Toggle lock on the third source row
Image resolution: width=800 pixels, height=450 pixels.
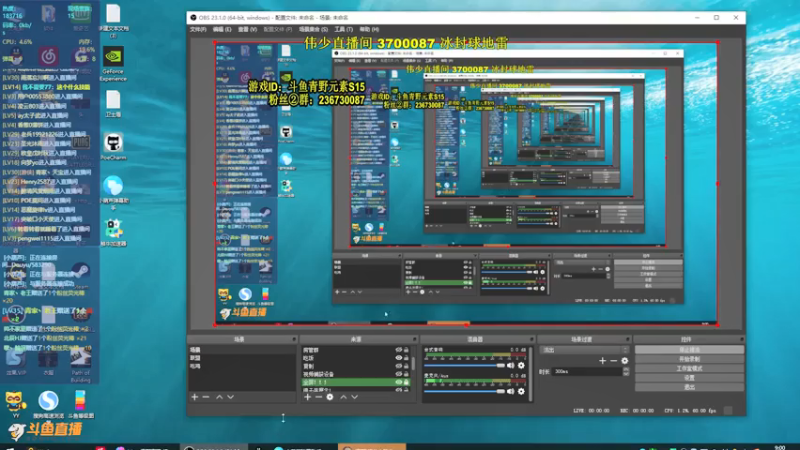(406, 366)
